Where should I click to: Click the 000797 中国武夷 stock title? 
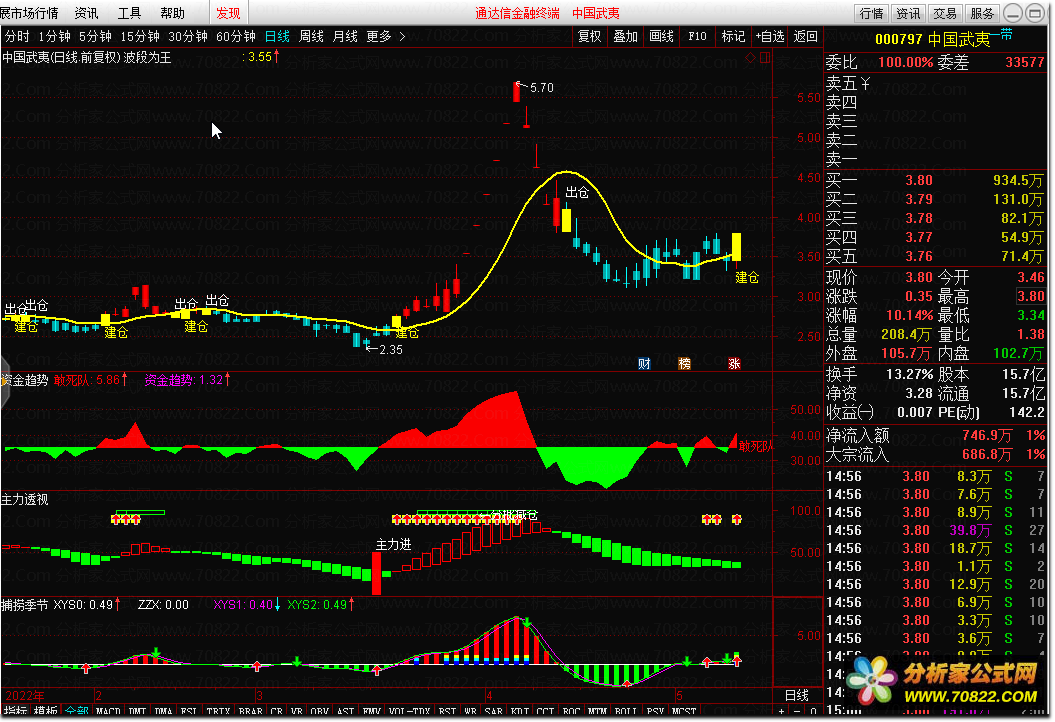(x=932, y=40)
